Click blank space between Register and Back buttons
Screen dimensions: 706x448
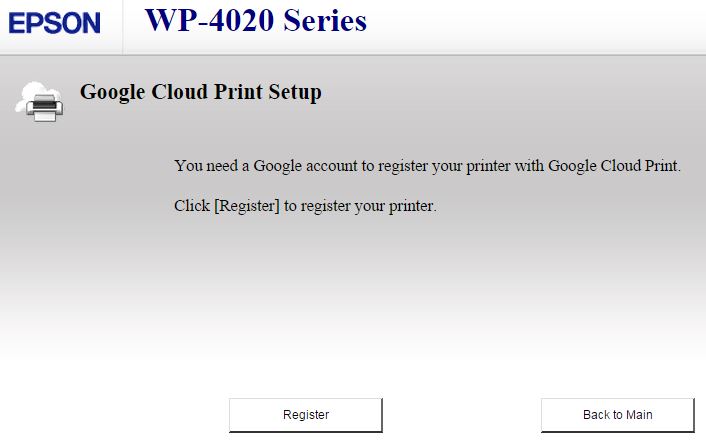[x=461, y=415]
